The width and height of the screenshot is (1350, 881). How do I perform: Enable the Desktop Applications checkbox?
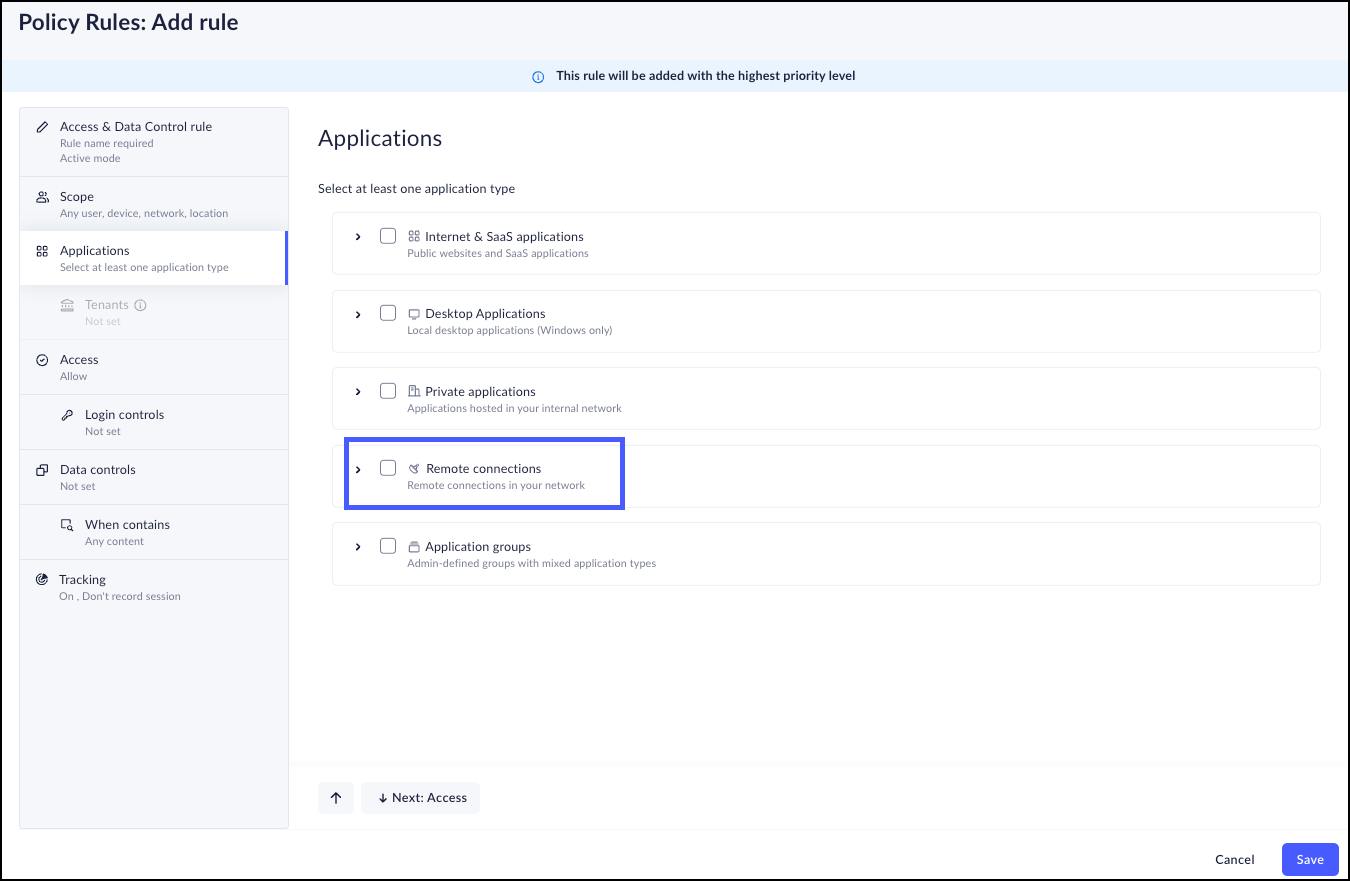coord(388,313)
